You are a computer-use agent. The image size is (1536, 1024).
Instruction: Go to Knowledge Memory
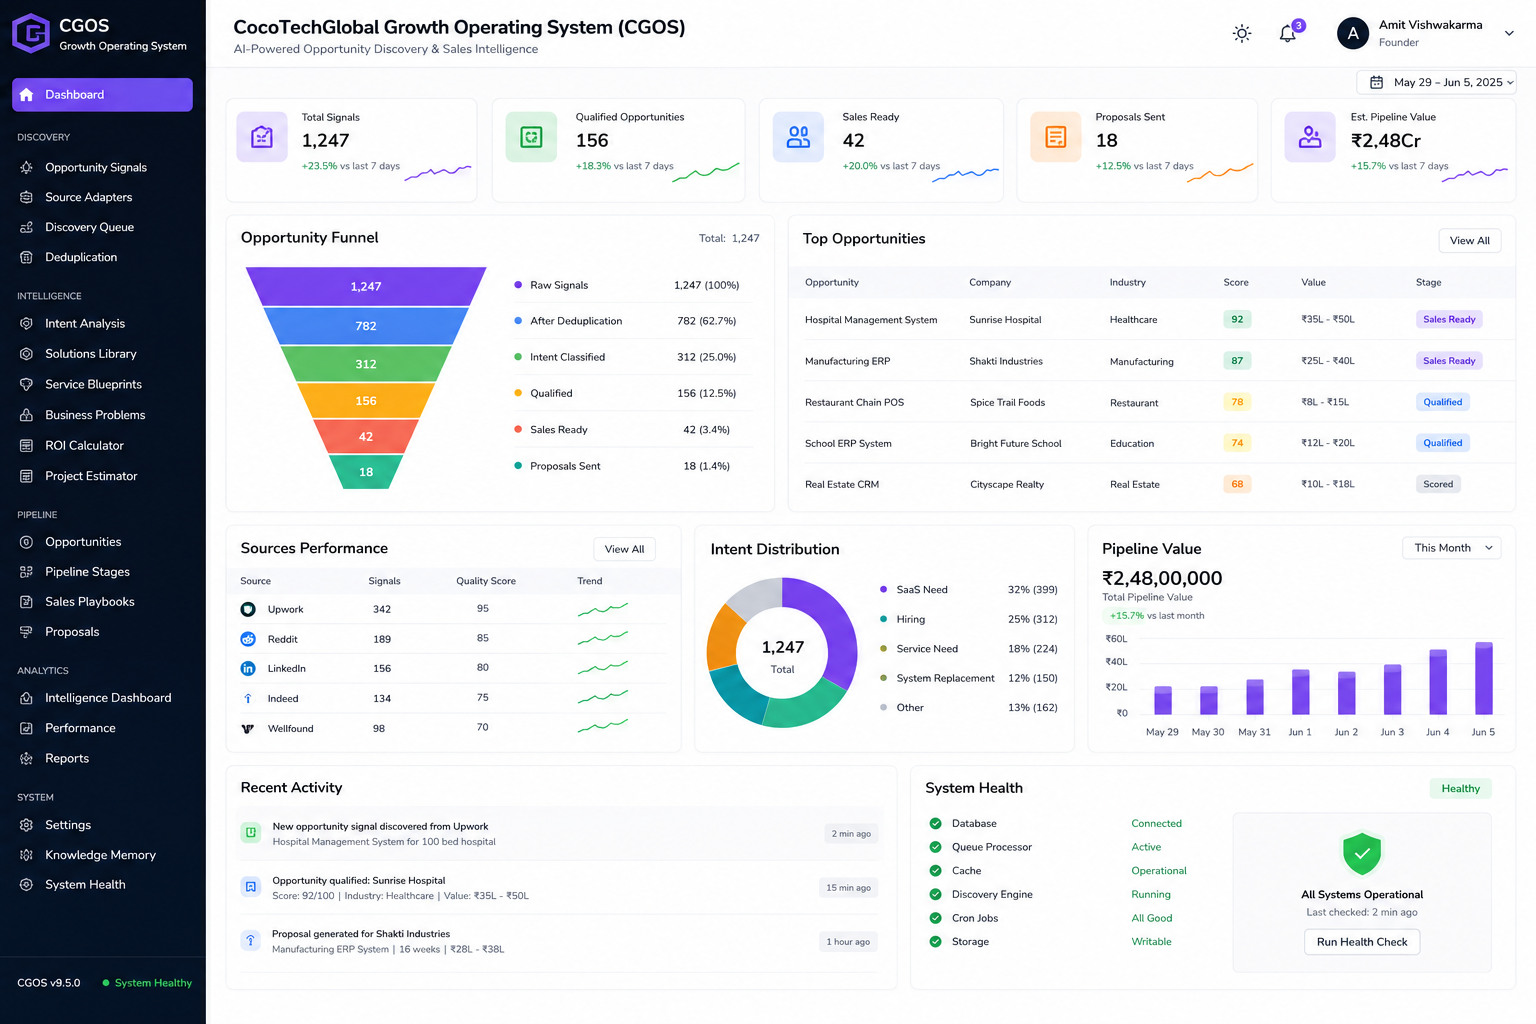pos(102,855)
